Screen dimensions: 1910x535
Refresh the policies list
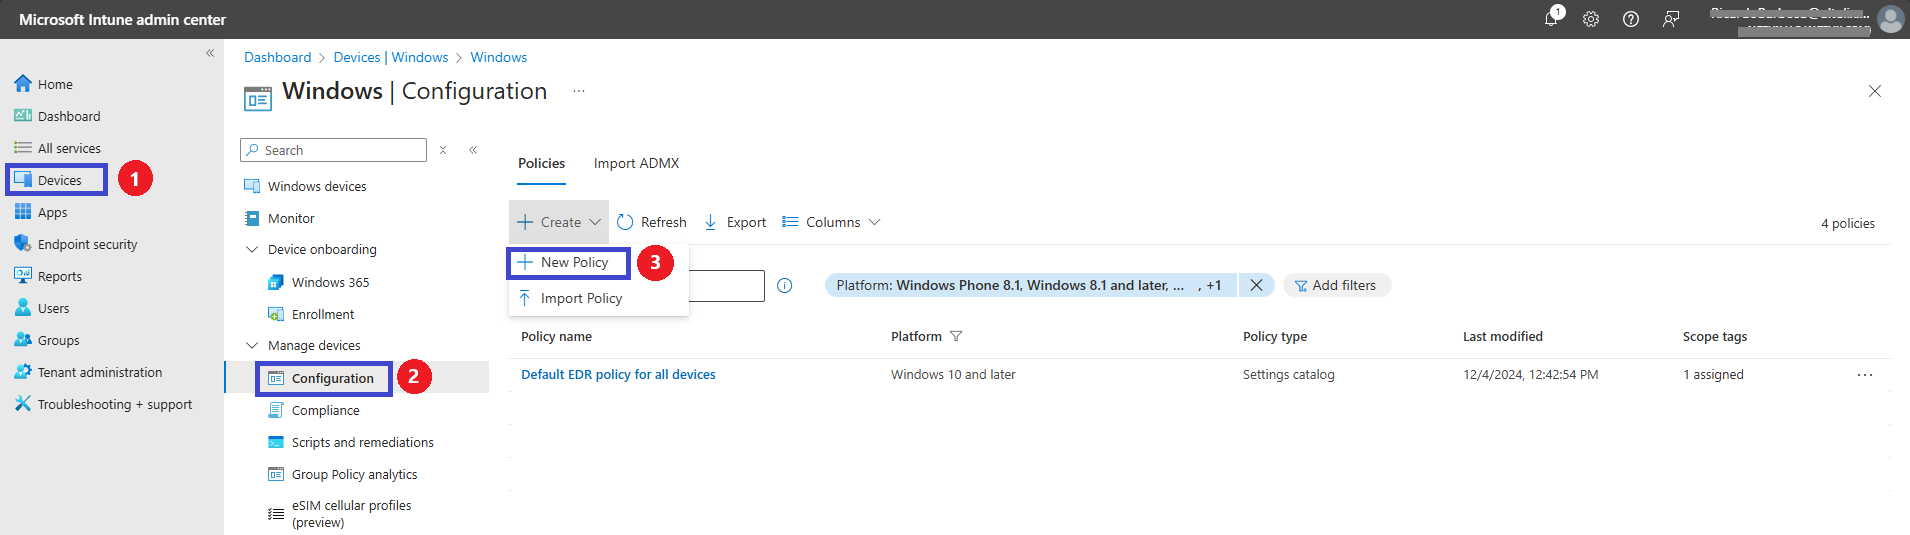click(x=652, y=222)
